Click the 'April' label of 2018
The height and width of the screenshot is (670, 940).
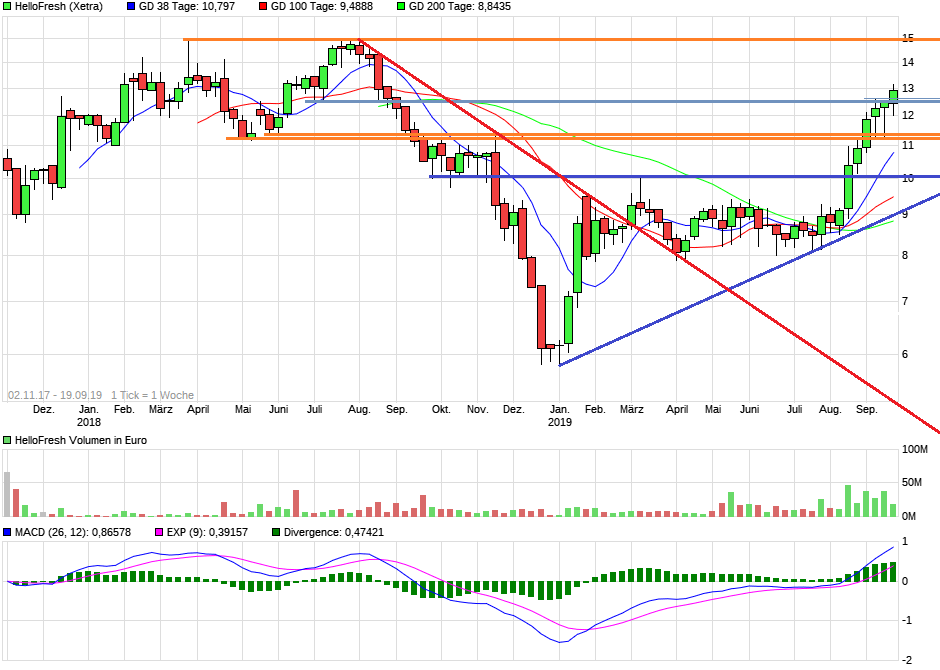[x=198, y=410]
